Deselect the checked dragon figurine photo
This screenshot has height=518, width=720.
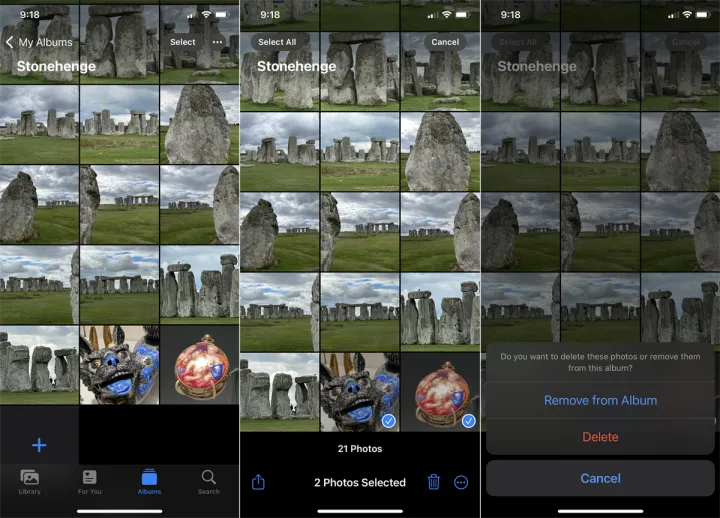coord(359,390)
